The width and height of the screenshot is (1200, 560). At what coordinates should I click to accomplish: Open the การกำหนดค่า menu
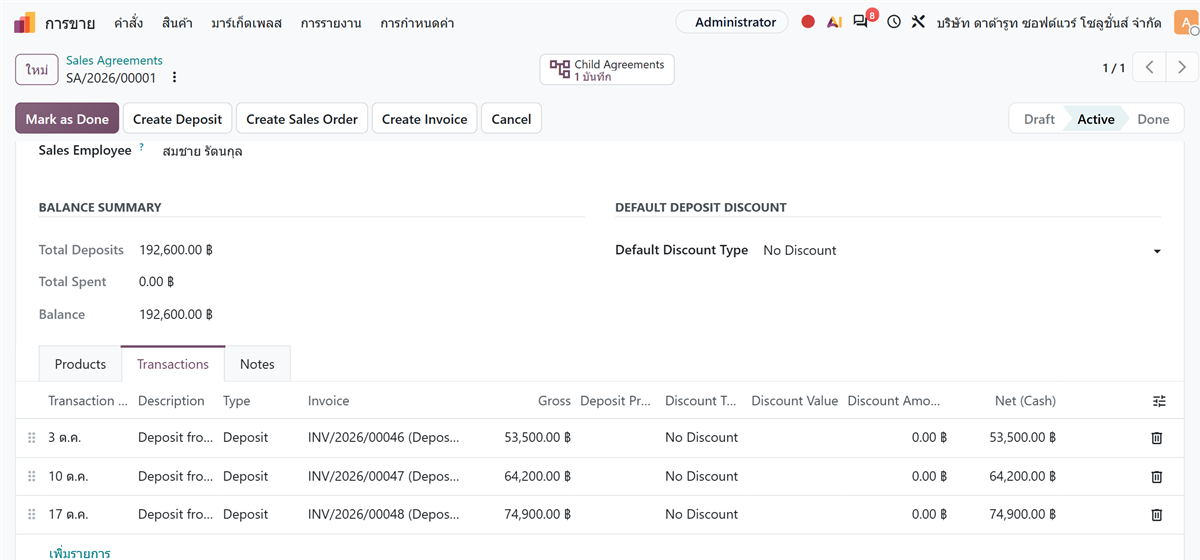(x=417, y=22)
